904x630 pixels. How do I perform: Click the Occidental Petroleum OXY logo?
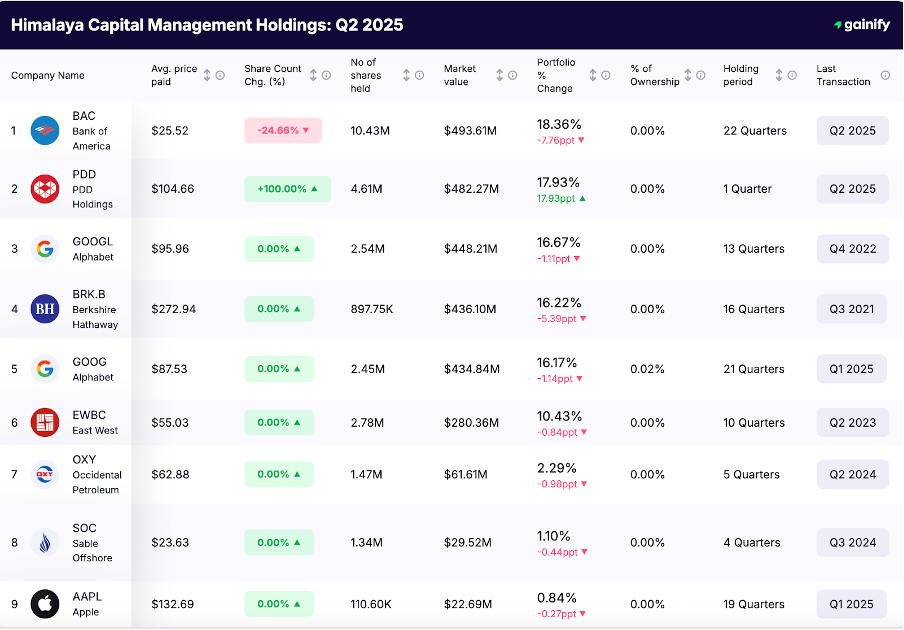coord(45,474)
